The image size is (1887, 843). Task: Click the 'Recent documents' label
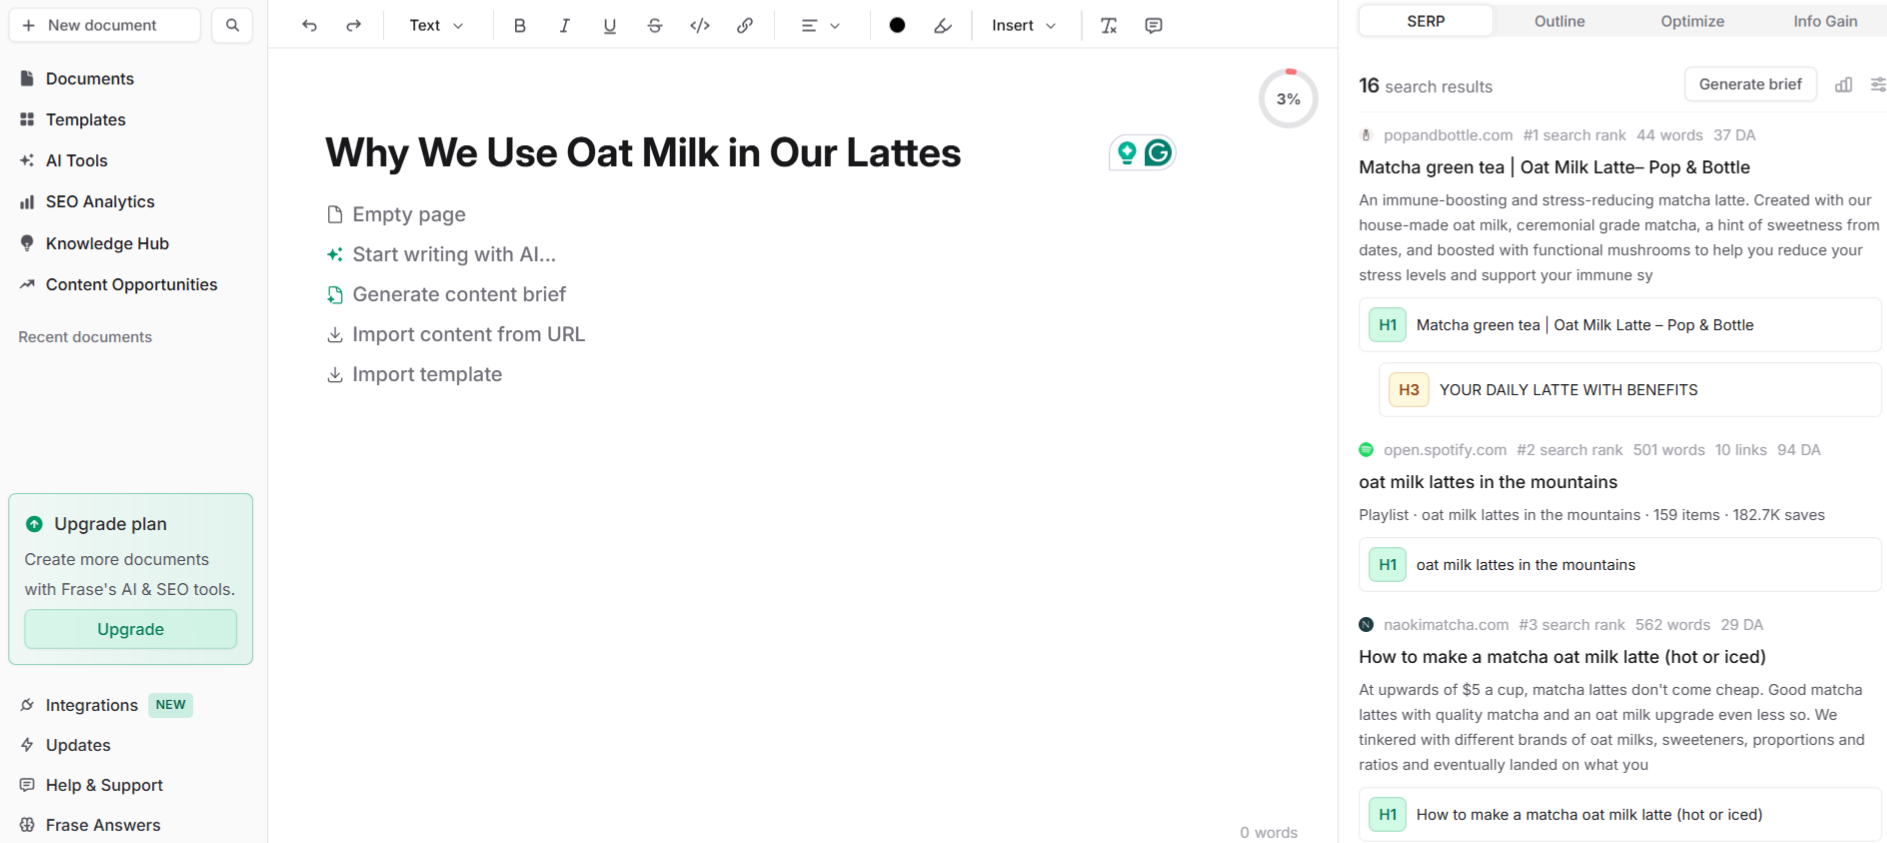(85, 337)
